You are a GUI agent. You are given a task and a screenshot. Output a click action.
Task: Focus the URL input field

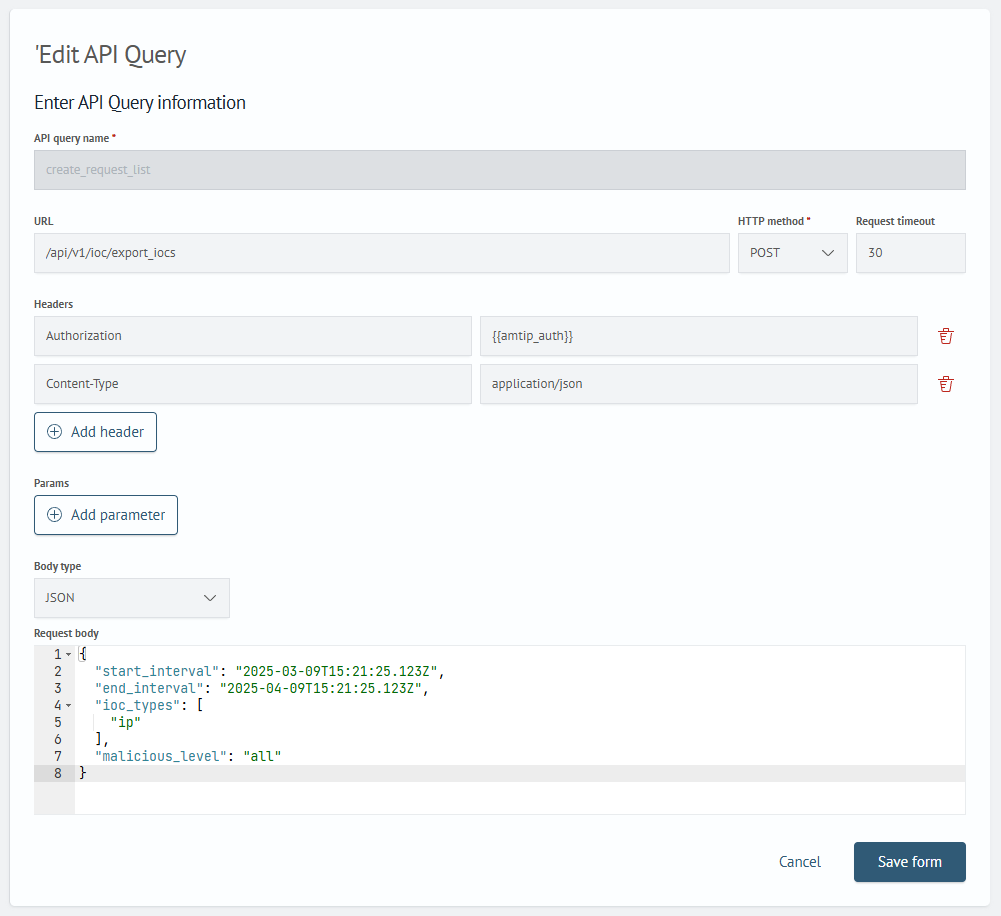[x=381, y=253]
